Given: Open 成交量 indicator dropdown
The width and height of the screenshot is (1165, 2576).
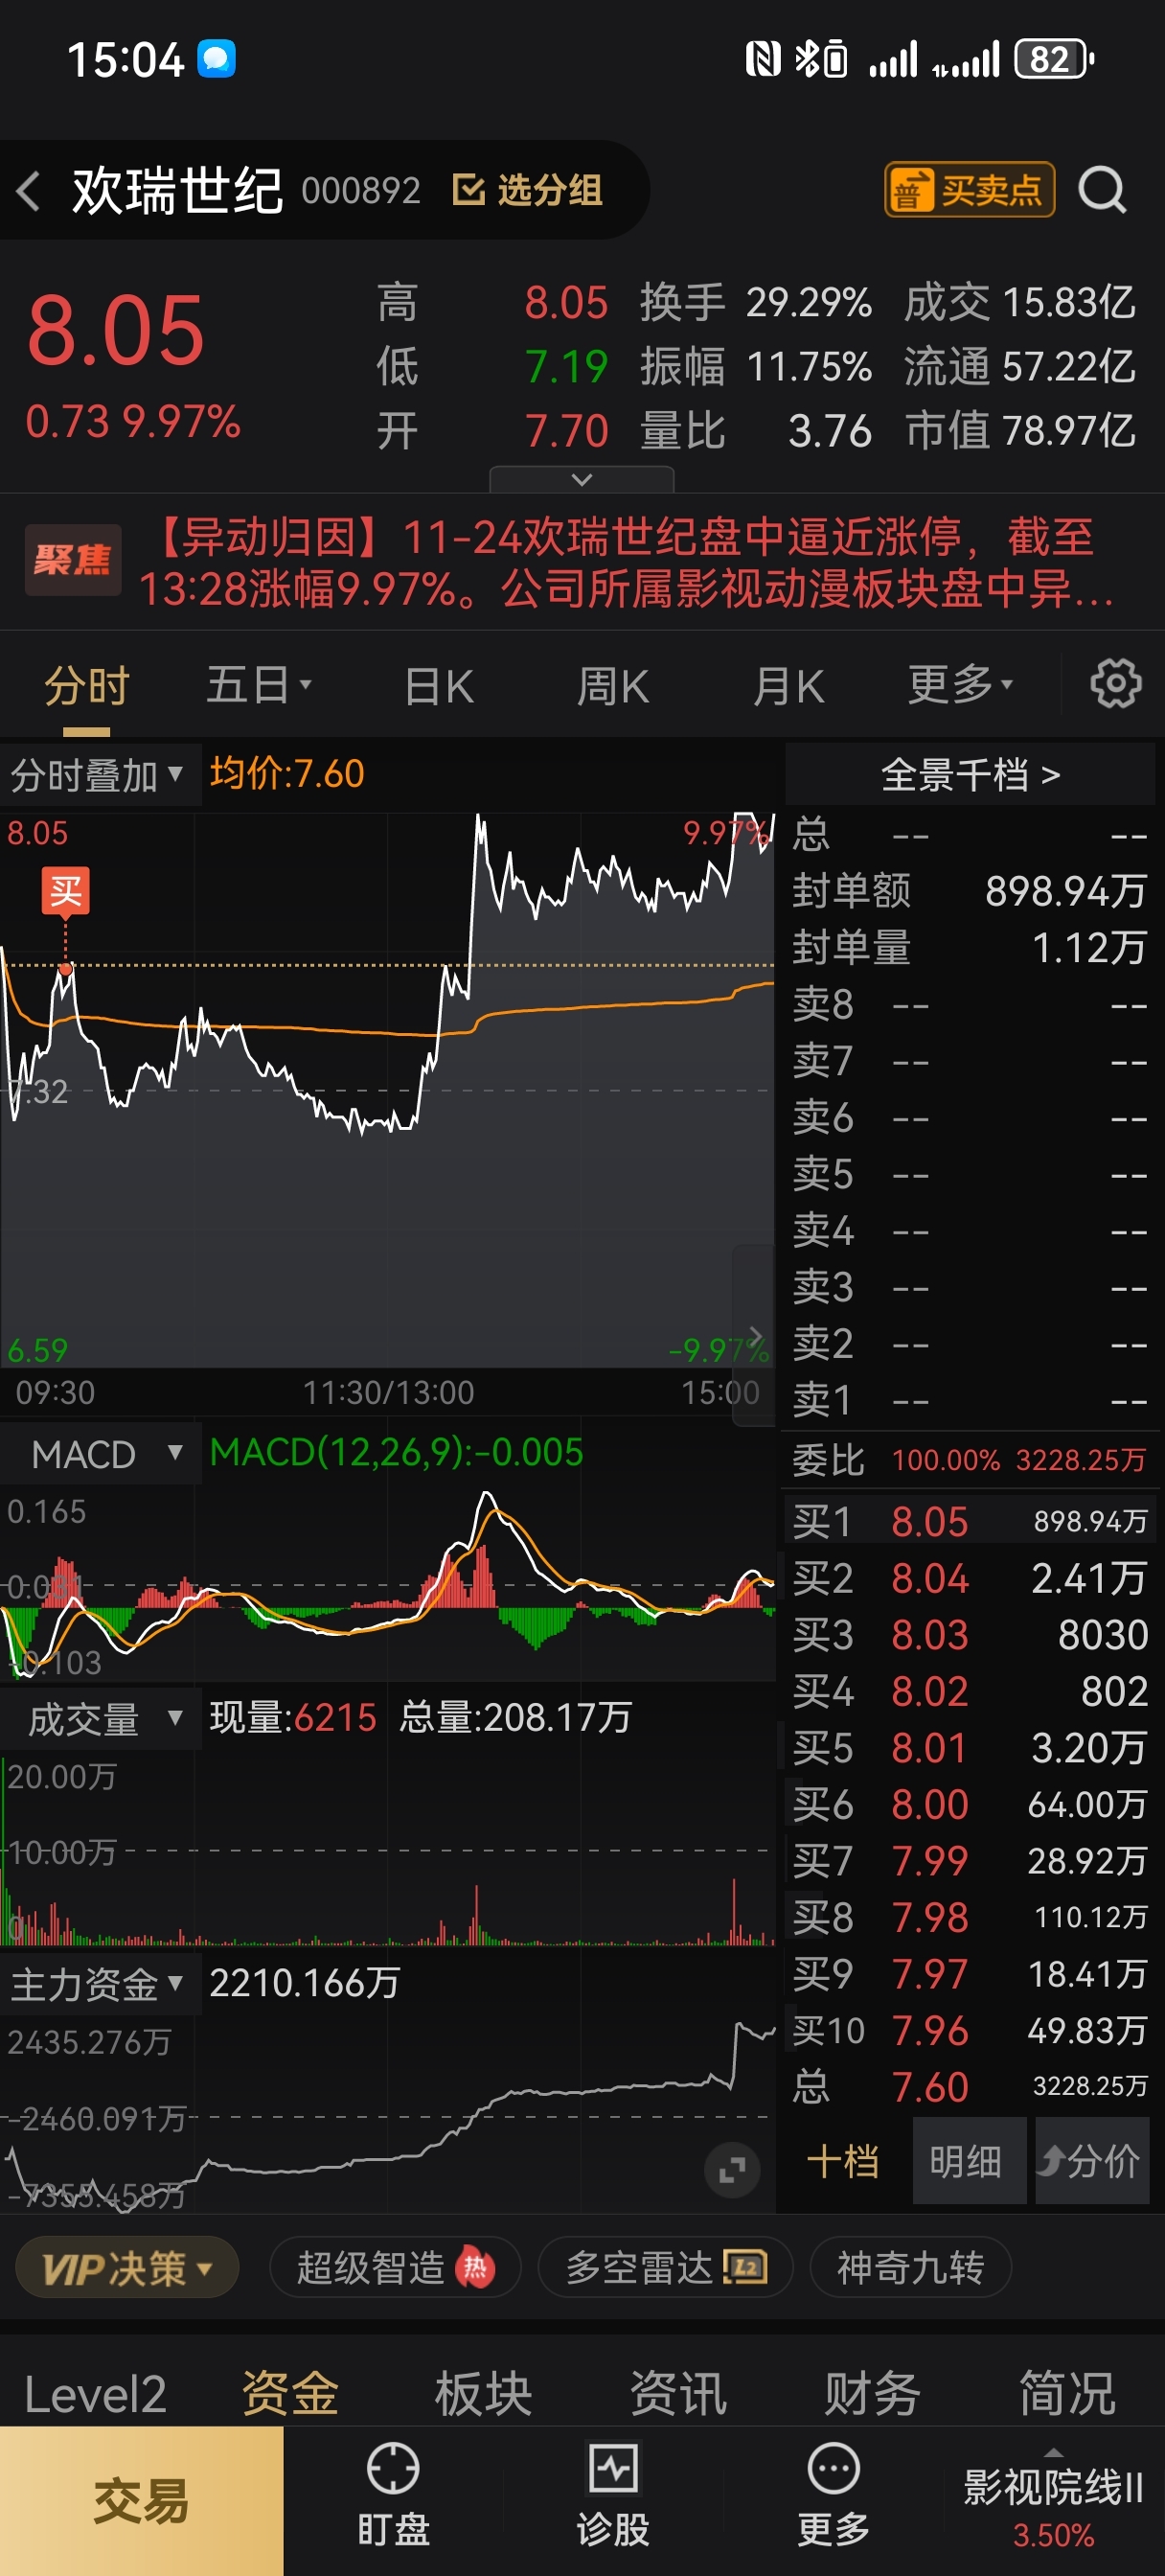Looking at the screenshot, I should click(100, 1718).
